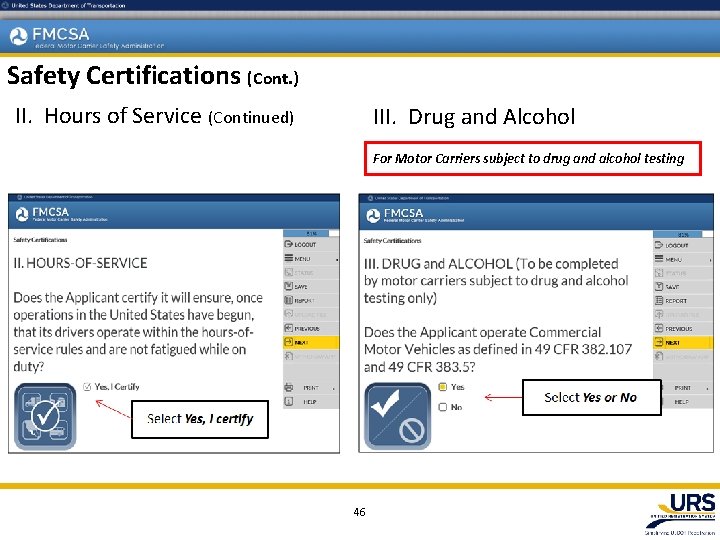Click PRINT label in Hours-of-Service panel sidebar

311,388
